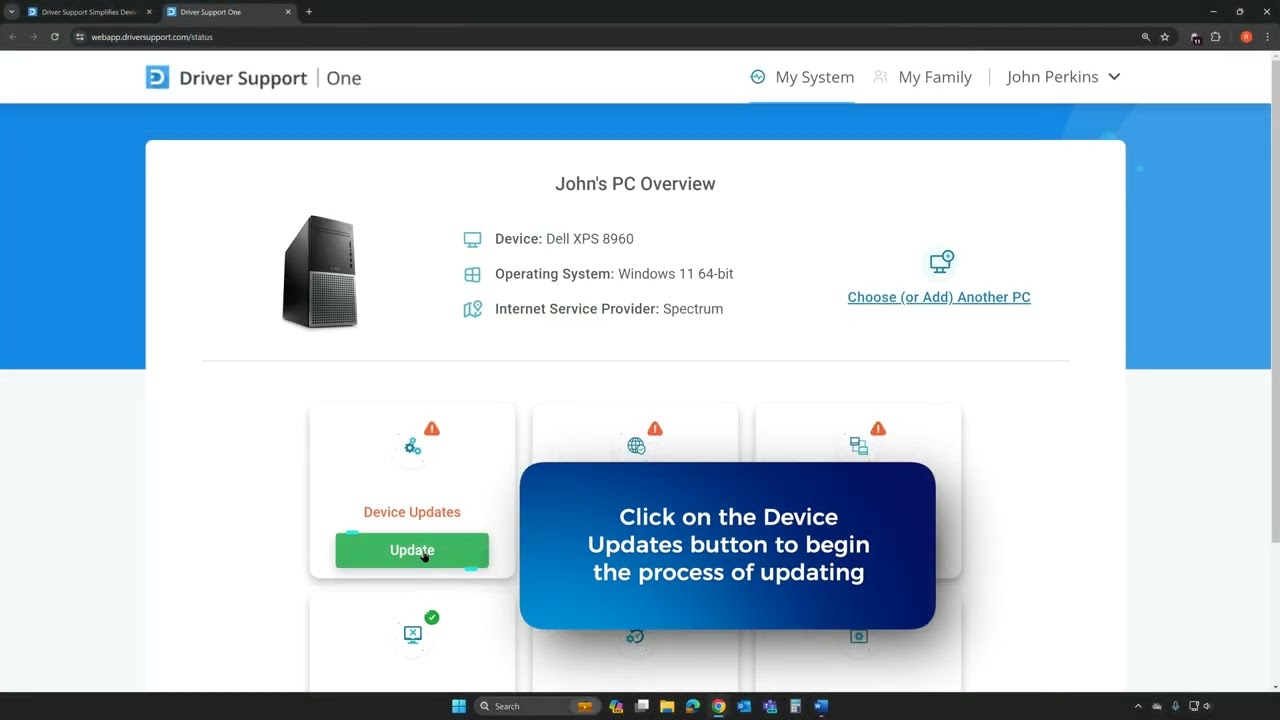Image resolution: width=1280 pixels, height=720 pixels.
Task: Click the Device Updates orange warning badge
Action: click(x=432, y=429)
